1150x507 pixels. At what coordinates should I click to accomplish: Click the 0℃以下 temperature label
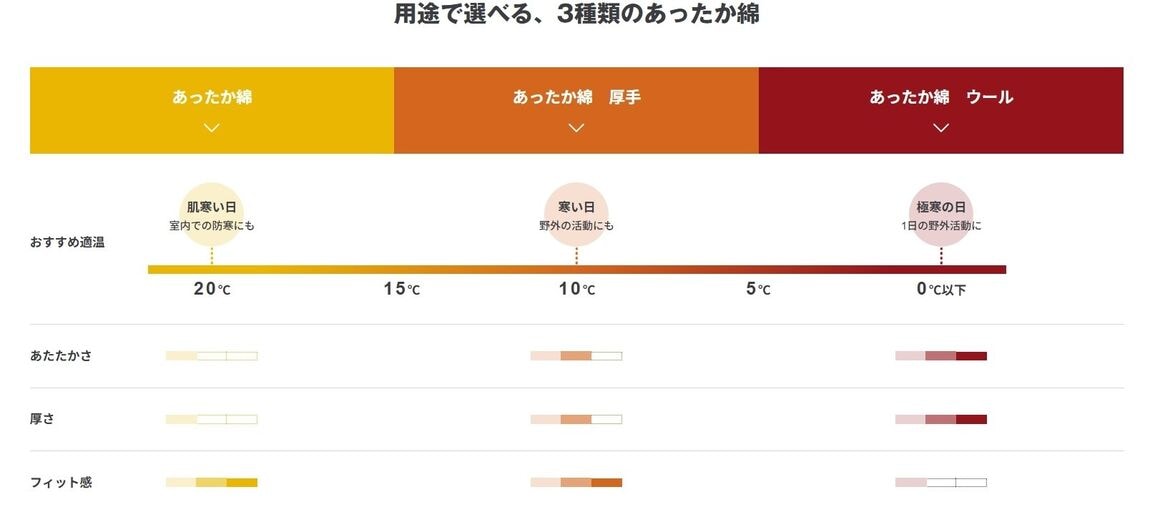941,290
